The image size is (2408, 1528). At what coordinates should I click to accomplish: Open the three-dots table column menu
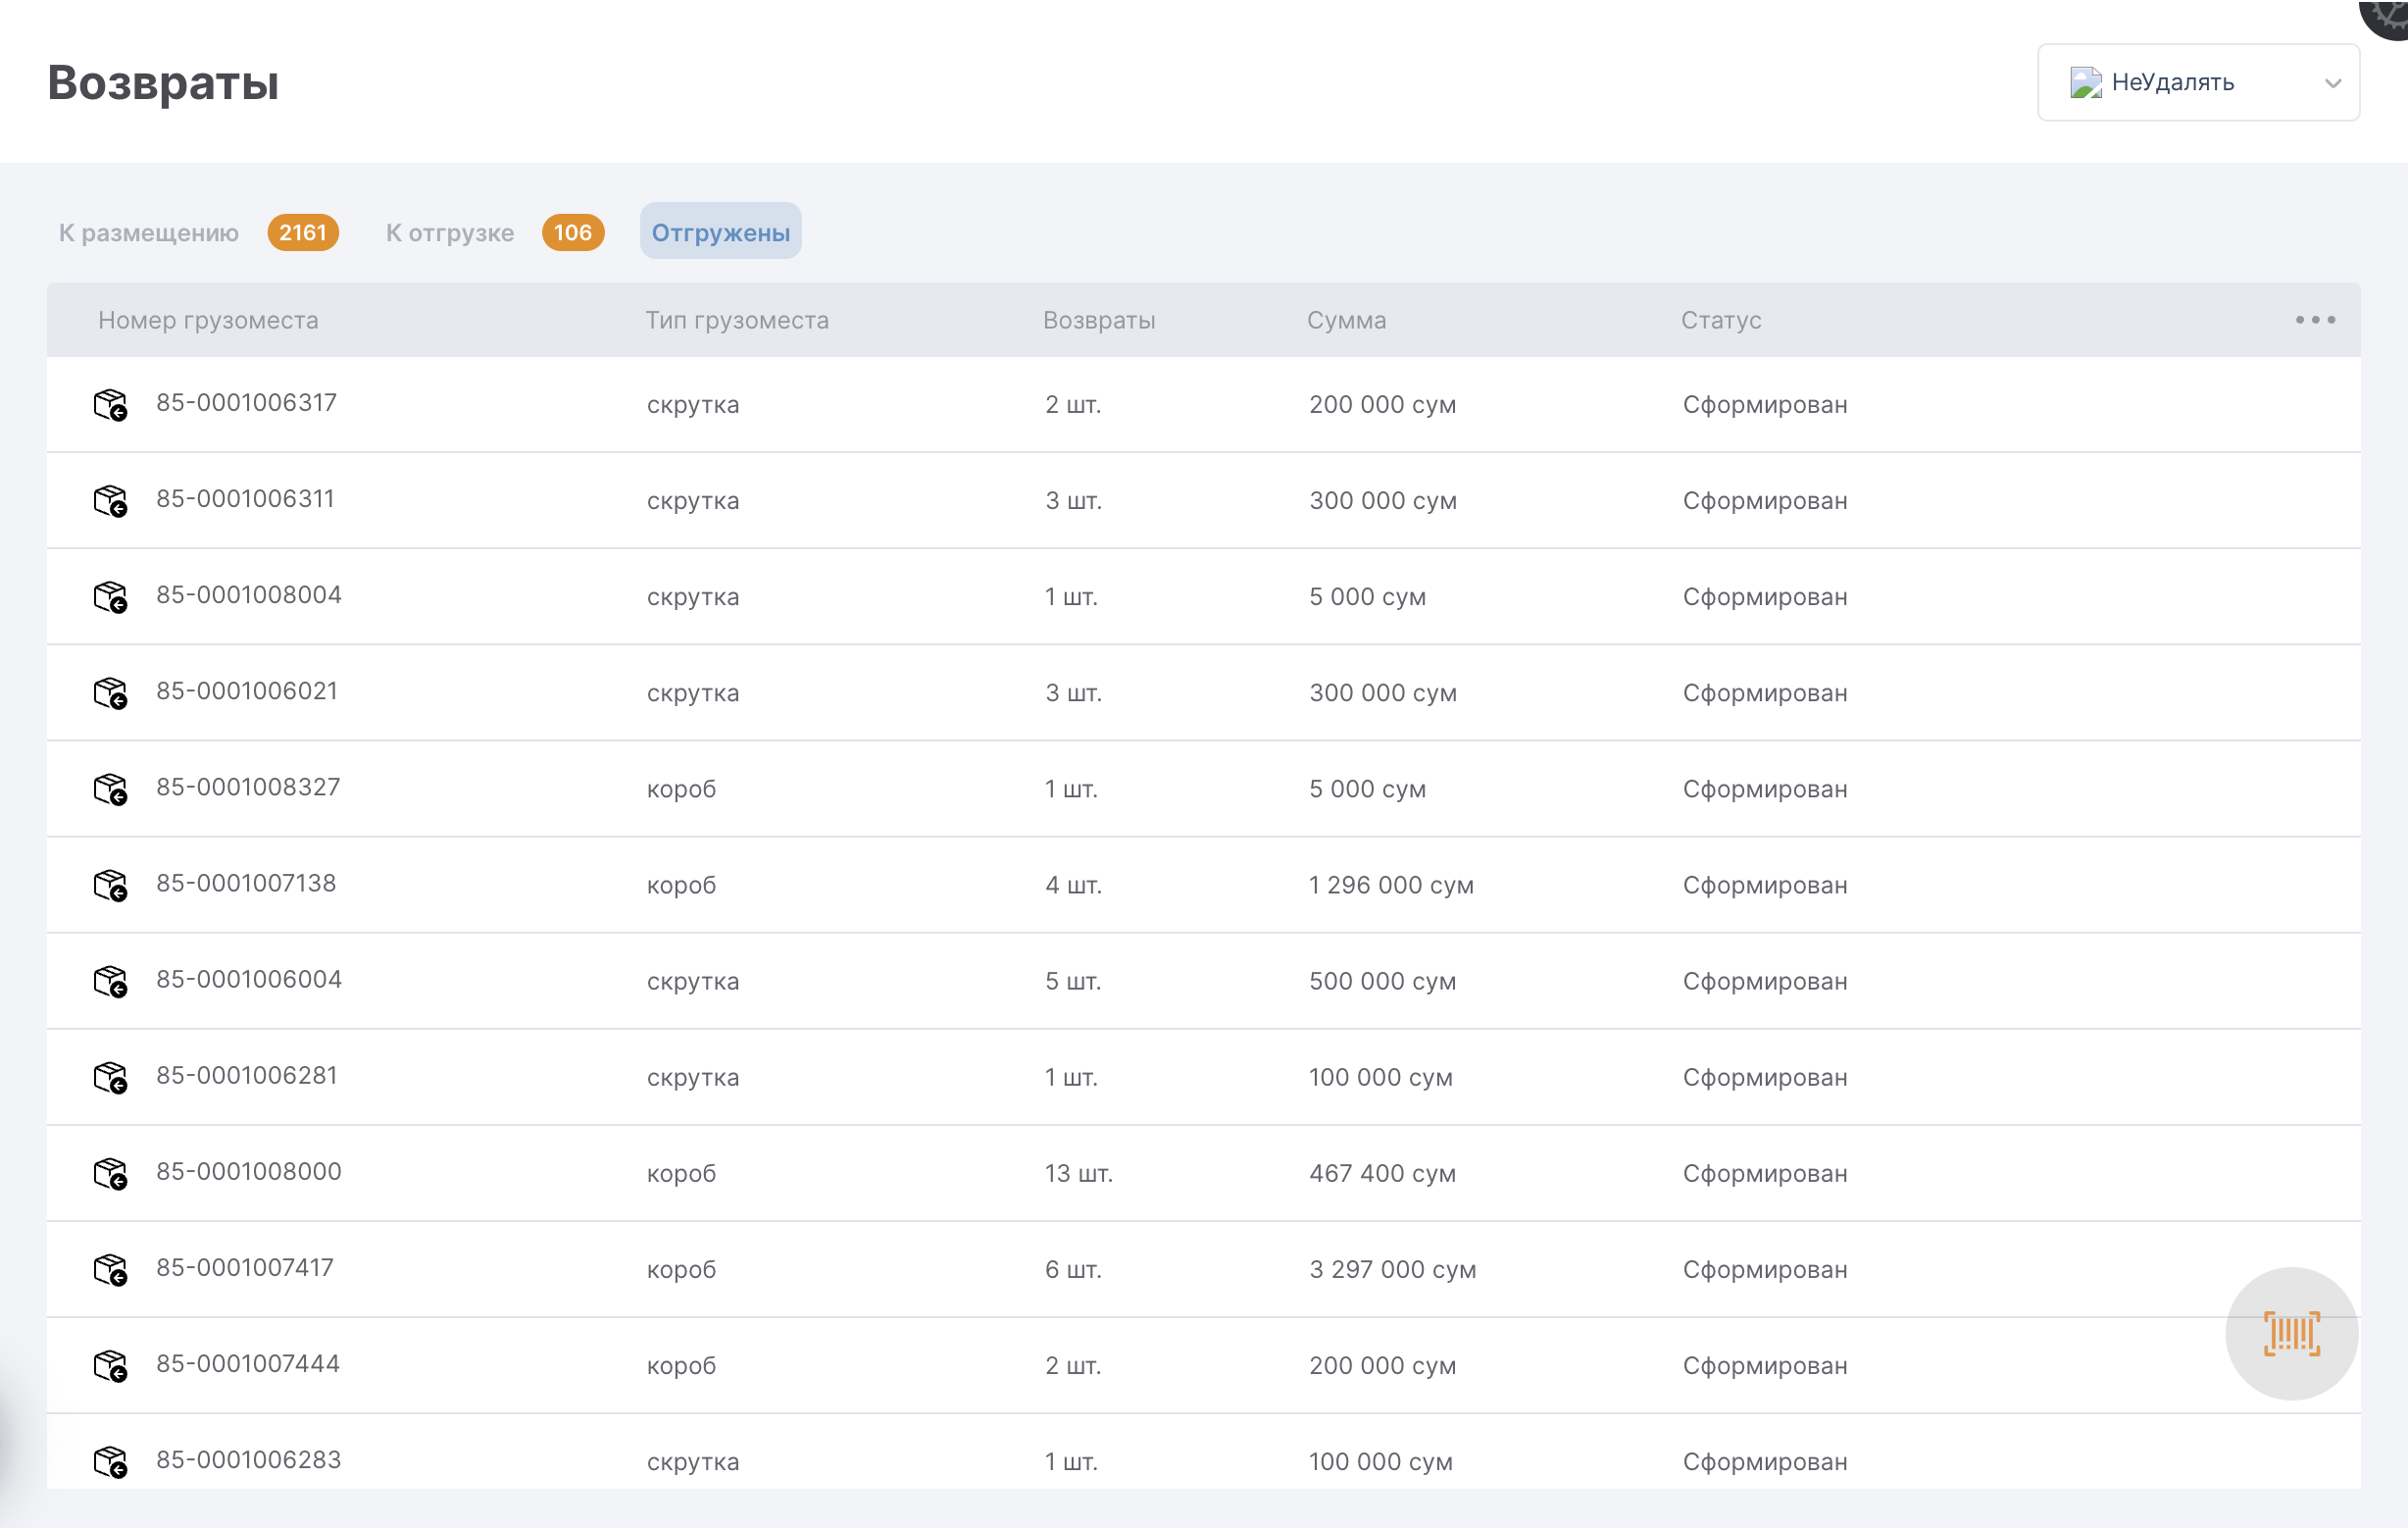click(x=2314, y=320)
